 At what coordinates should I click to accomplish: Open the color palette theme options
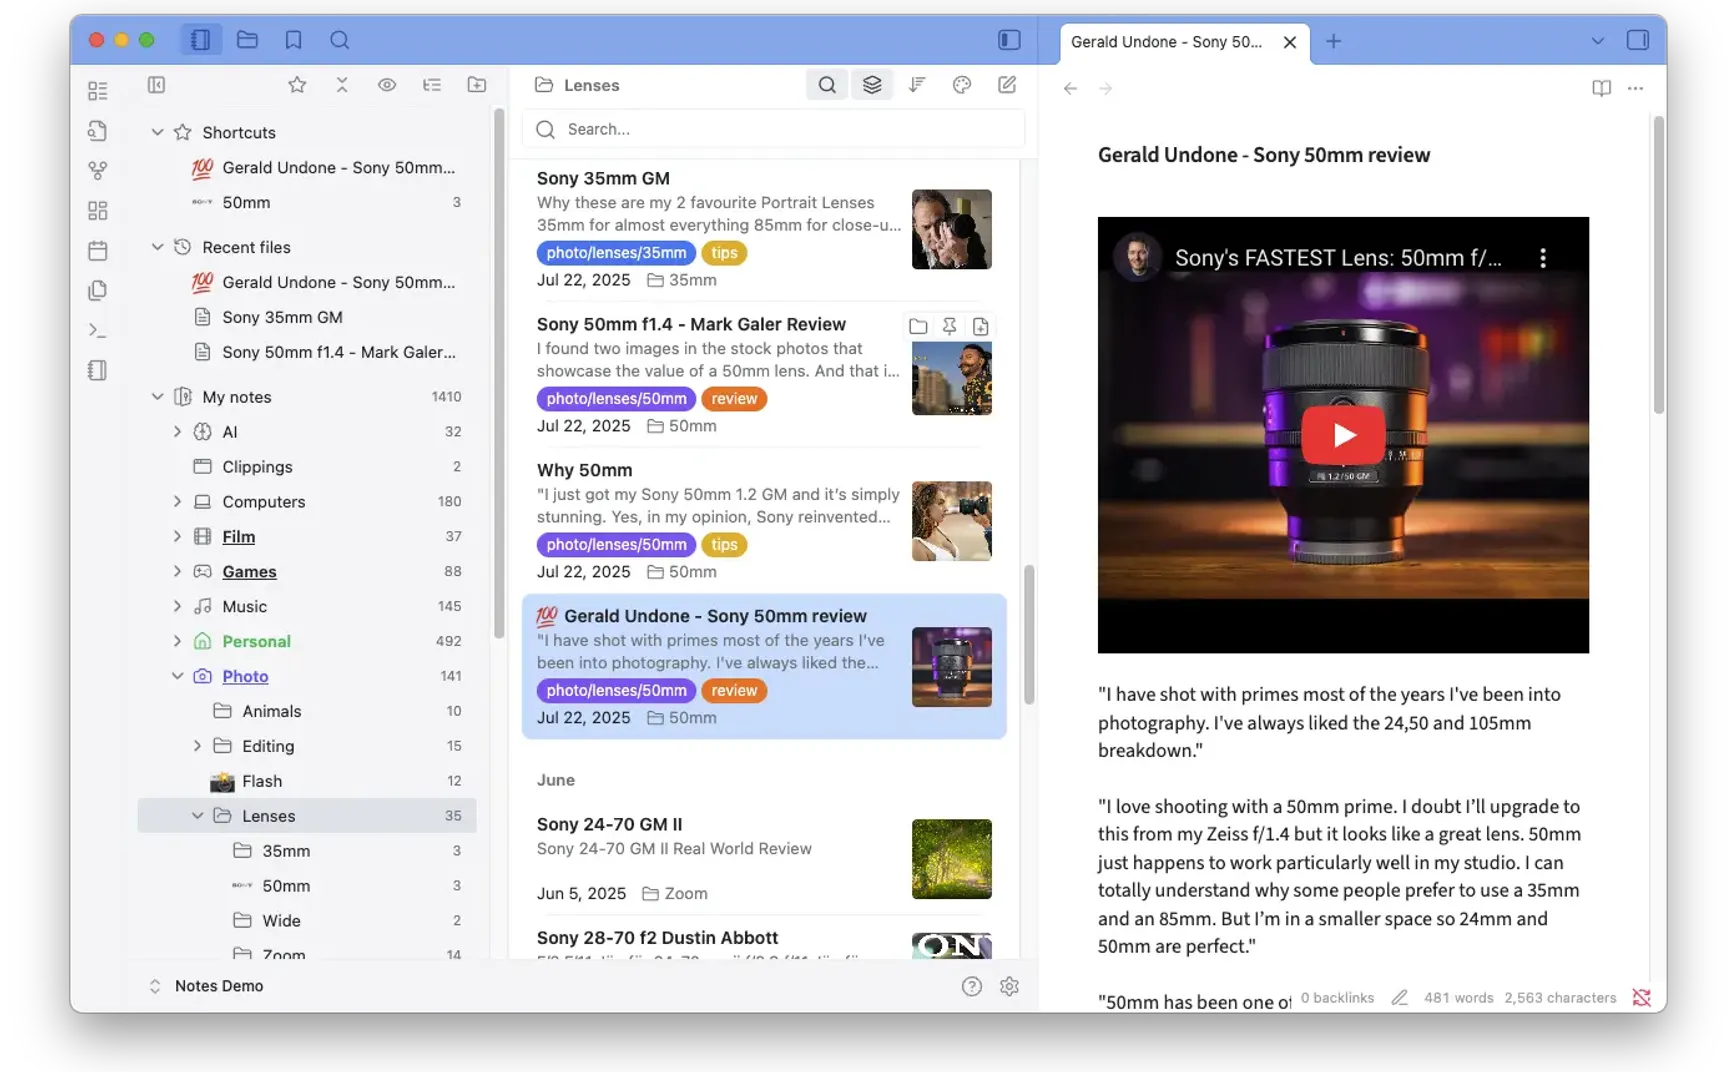pyautogui.click(x=961, y=84)
